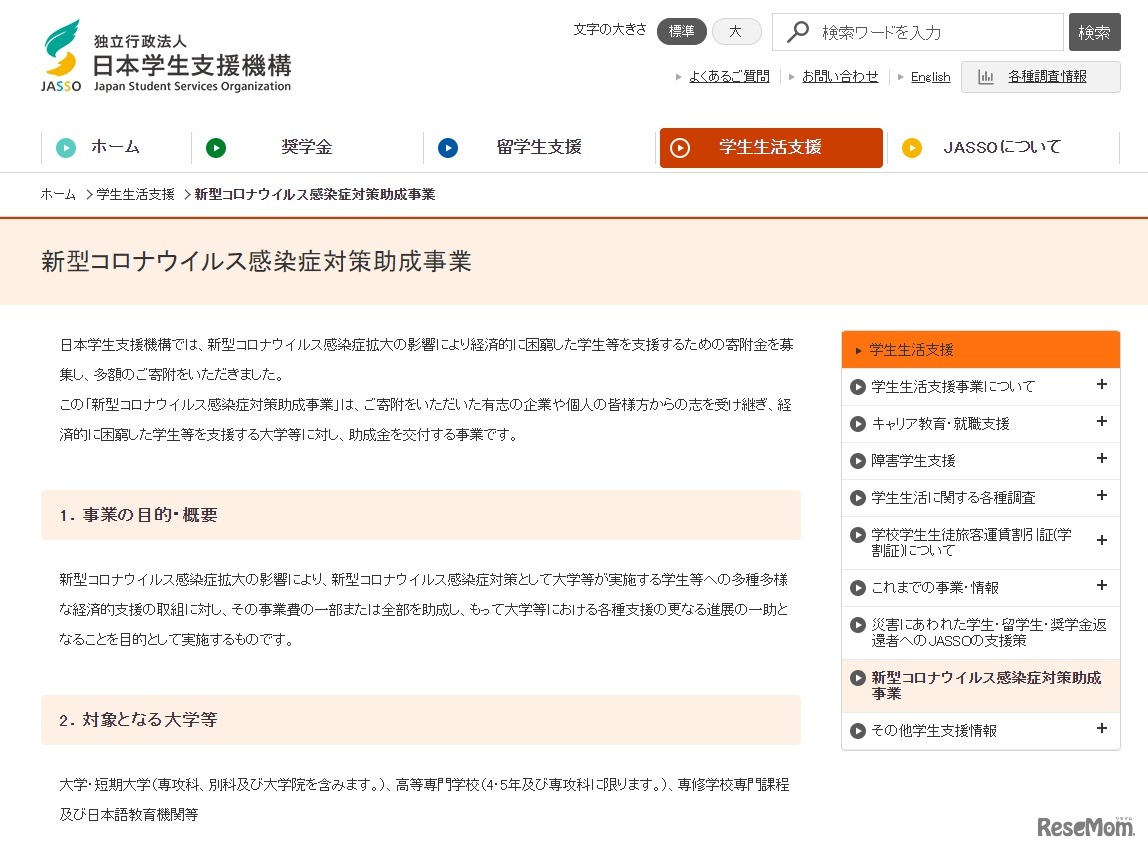Click the magnifying glass search icon

coord(797,32)
